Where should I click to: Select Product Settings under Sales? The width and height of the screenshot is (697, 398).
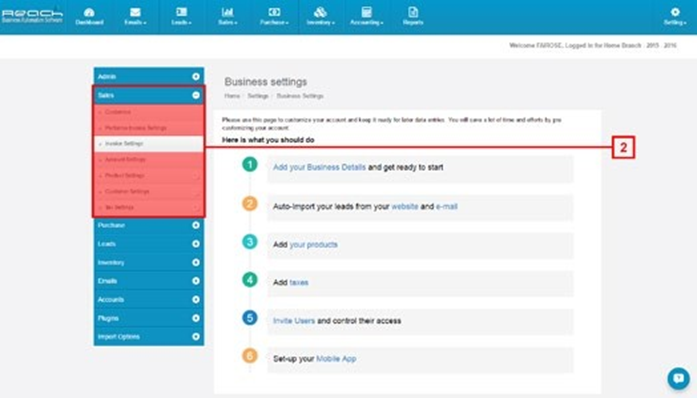(x=149, y=176)
